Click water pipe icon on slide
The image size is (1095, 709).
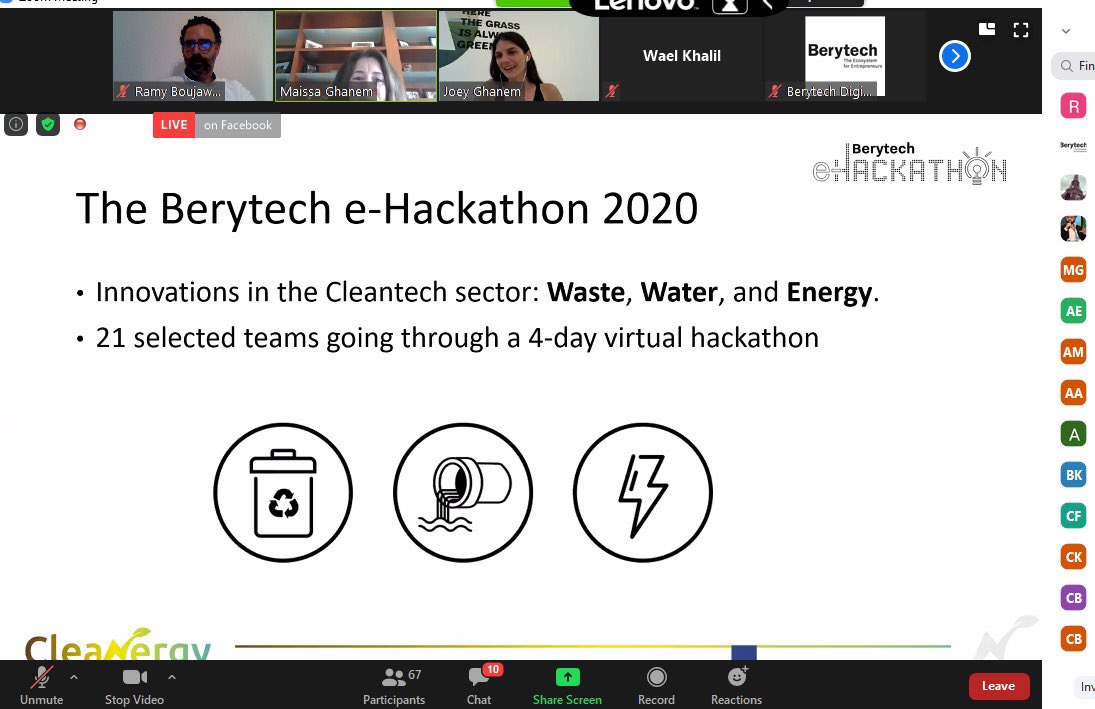462,492
